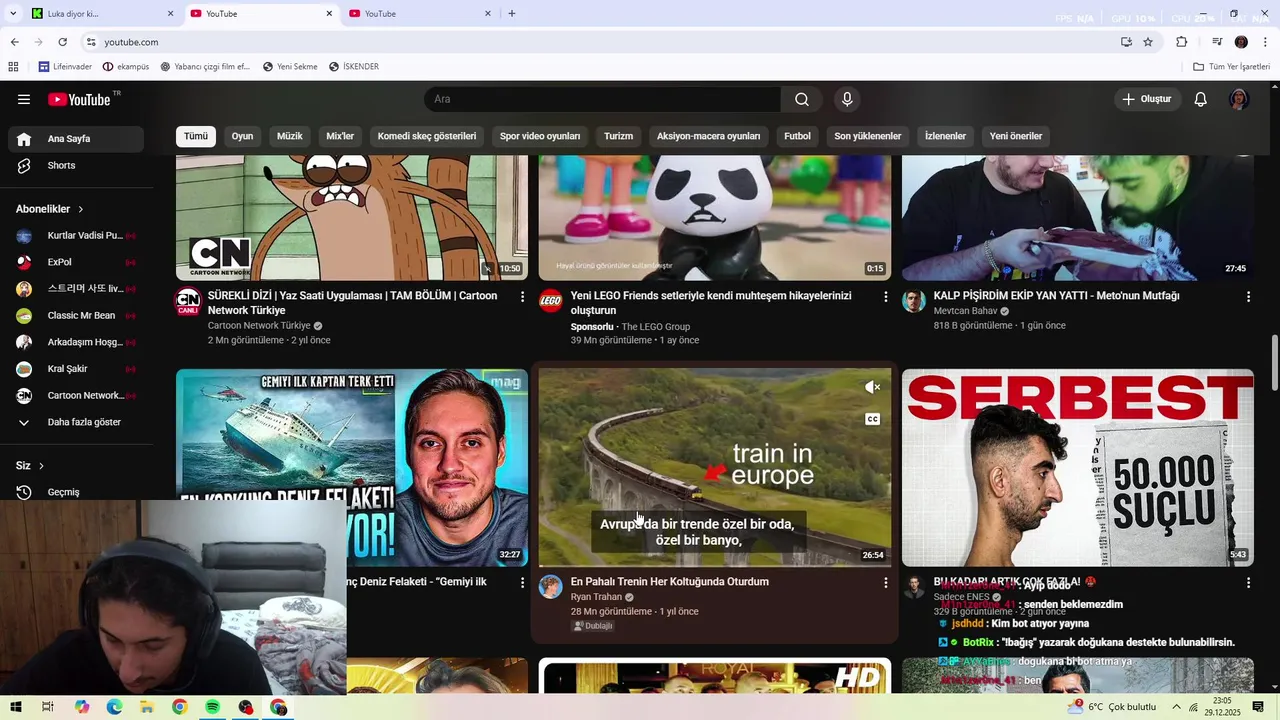
Task: Select the Yeni öneriler chip
Action: (x=1016, y=136)
